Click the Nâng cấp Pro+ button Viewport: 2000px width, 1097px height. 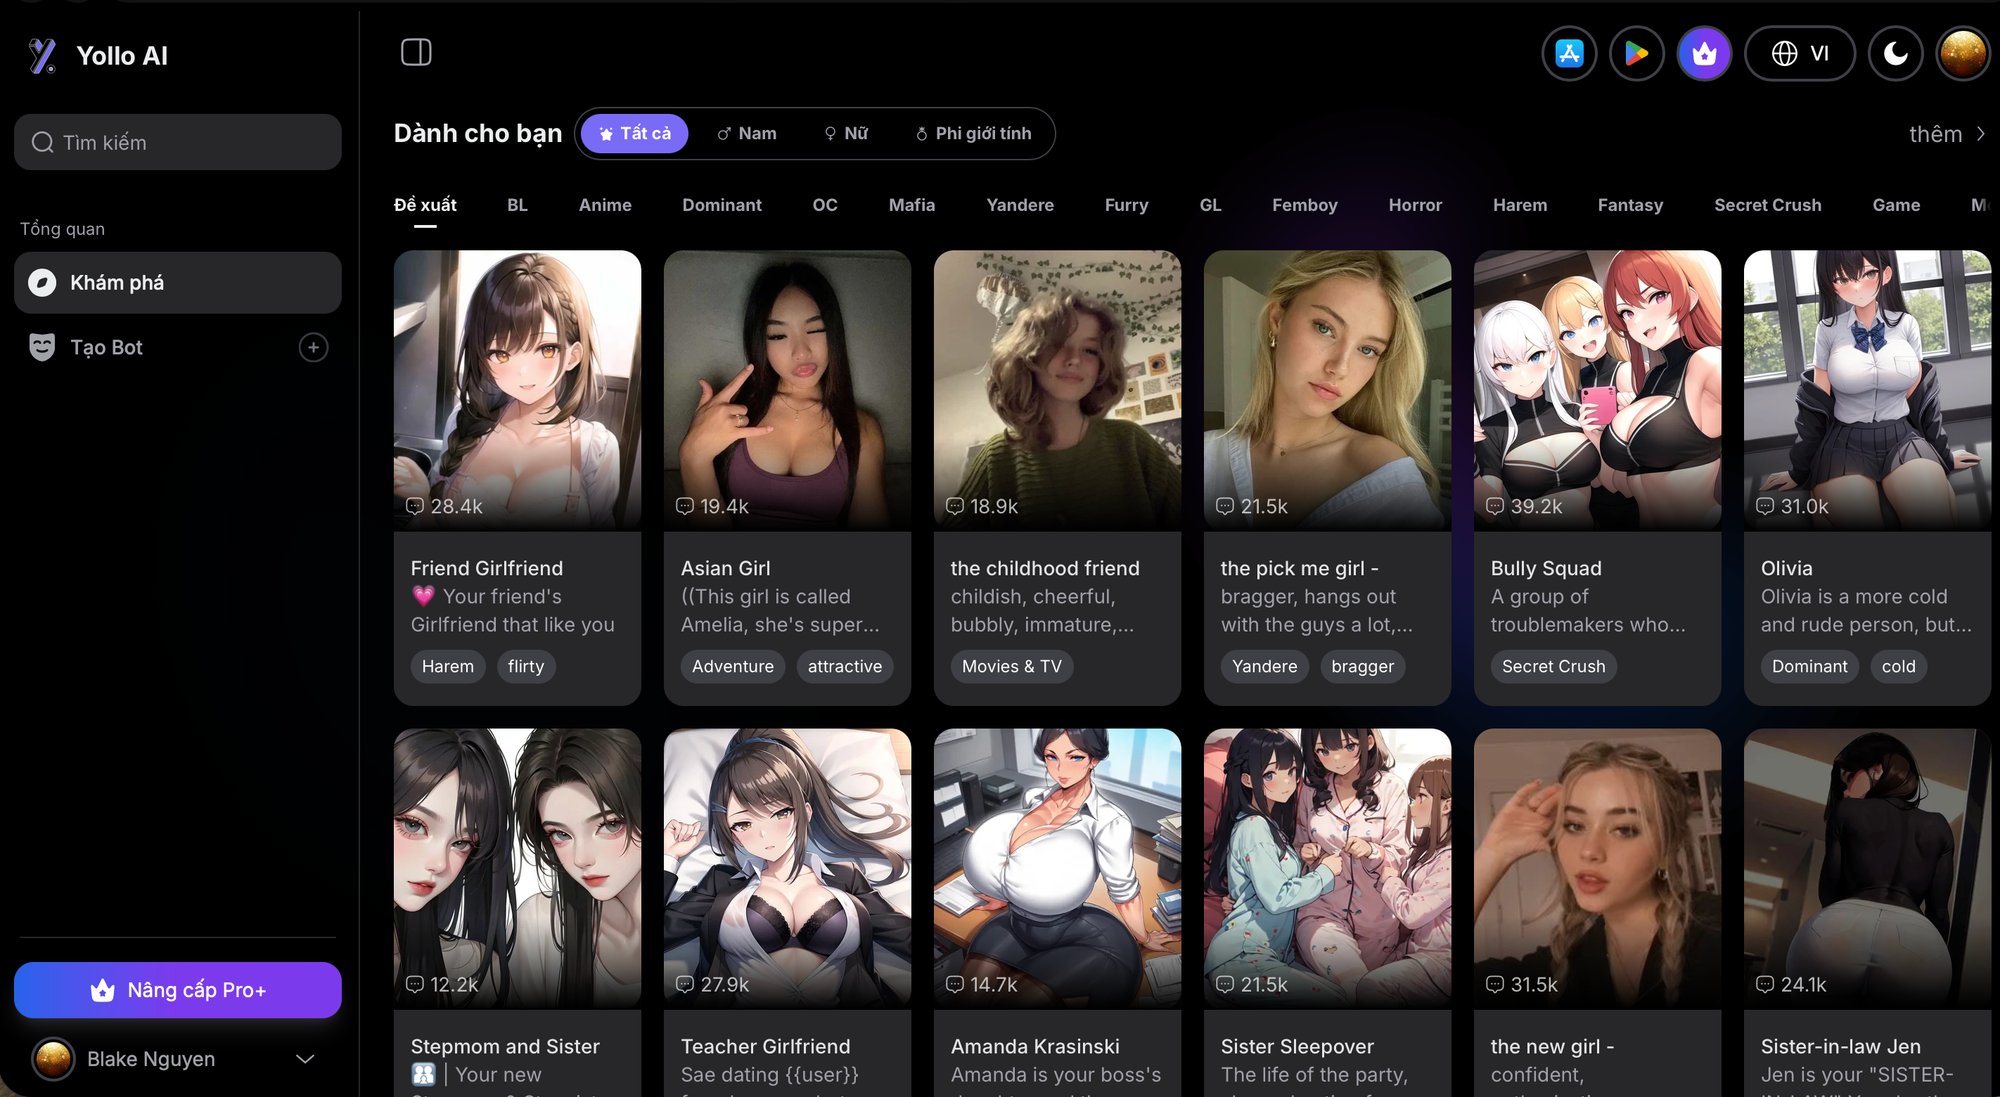pyautogui.click(x=177, y=990)
